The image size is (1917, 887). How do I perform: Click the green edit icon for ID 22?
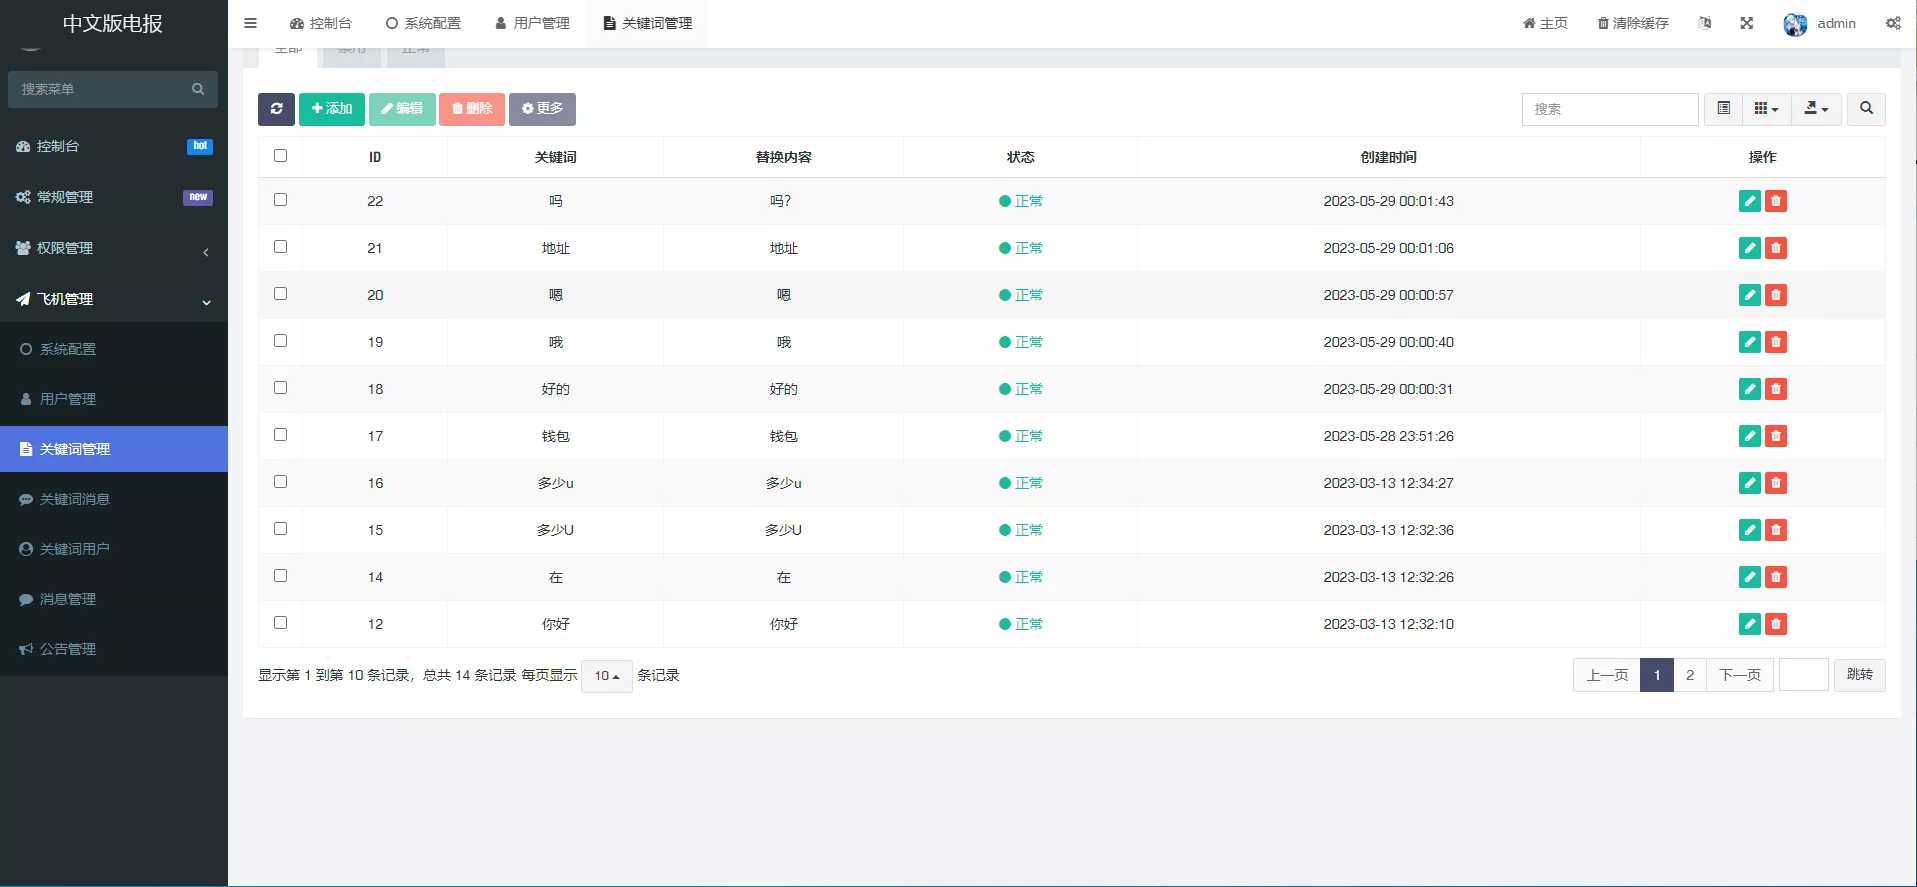coord(1749,201)
